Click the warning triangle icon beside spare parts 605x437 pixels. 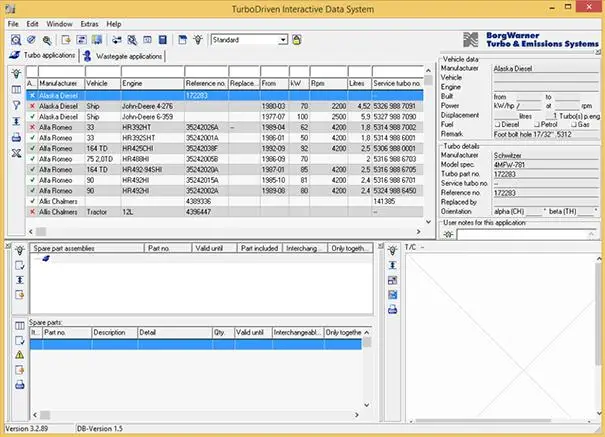pyautogui.click(x=20, y=353)
